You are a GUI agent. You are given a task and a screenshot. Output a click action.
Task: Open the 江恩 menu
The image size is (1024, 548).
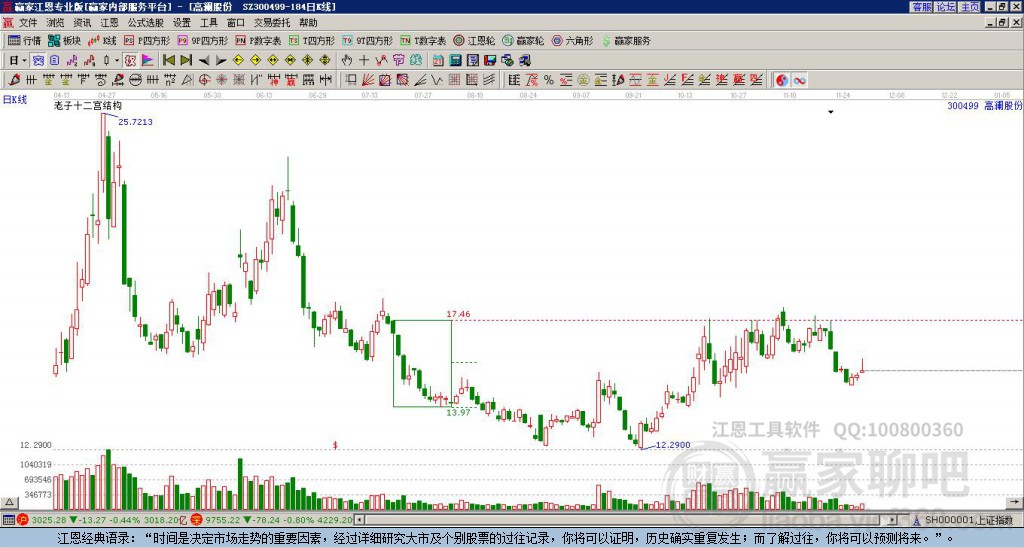(x=109, y=23)
